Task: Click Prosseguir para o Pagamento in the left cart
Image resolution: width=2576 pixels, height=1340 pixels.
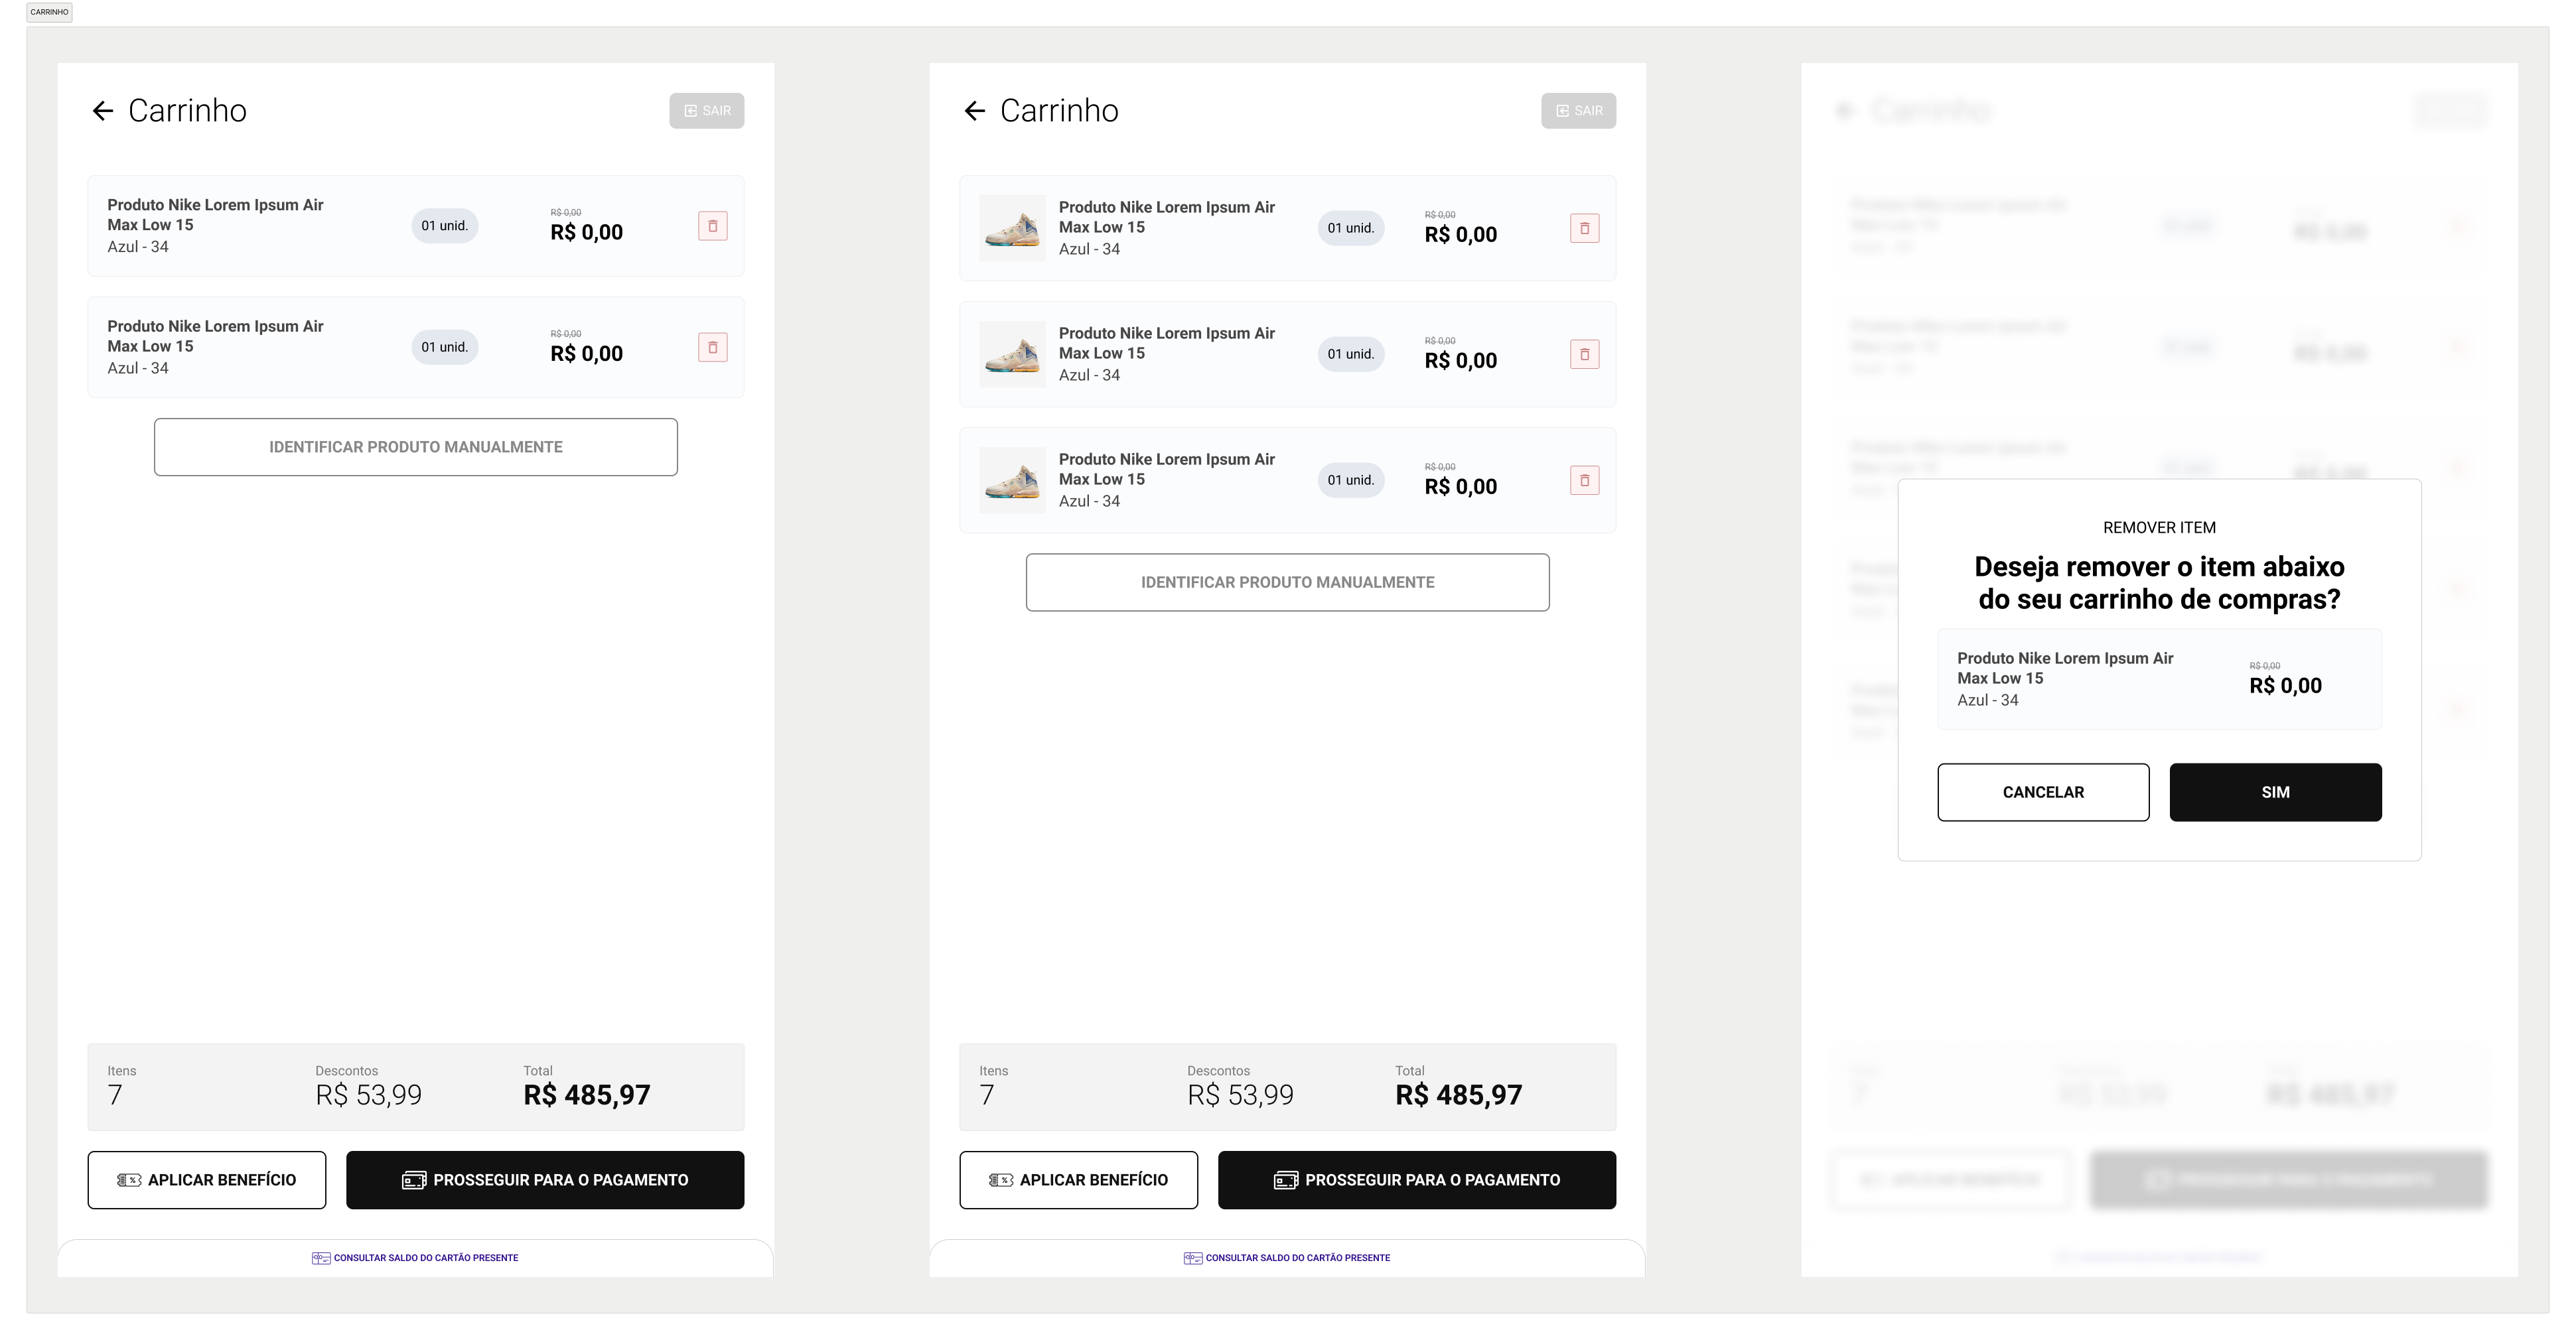Action: [545, 1180]
